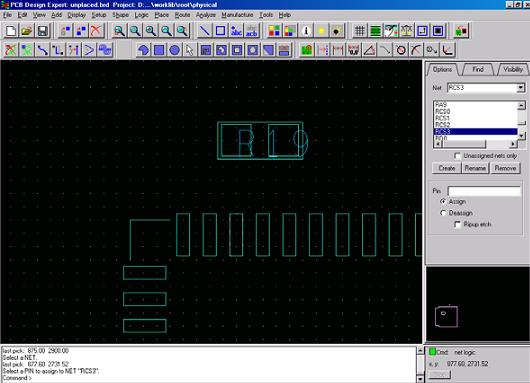This screenshot has height=383, width=530.
Task: Click the Save diskette icon
Action: (x=42, y=31)
